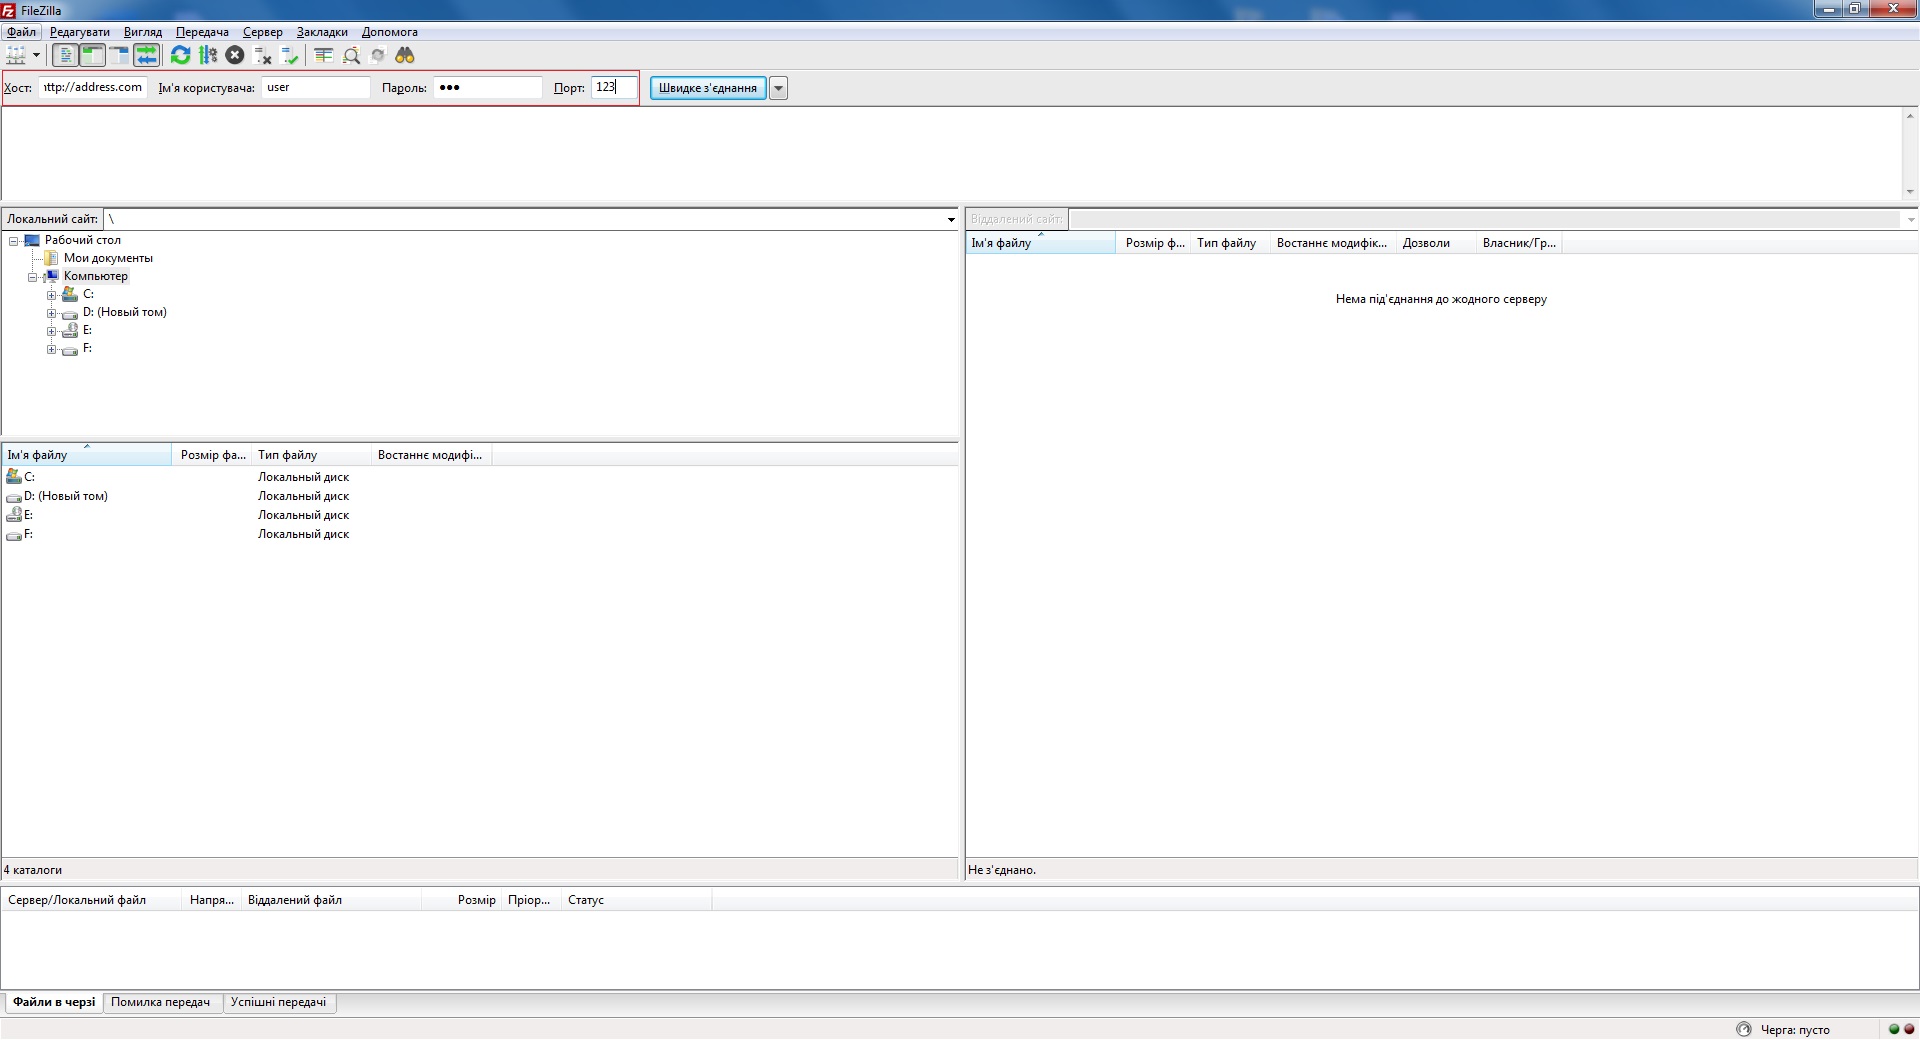Screen dimensions: 1920x1040
Task: Sort local files by Тип файлу column
Action: pyautogui.click(x=310, y=455)
